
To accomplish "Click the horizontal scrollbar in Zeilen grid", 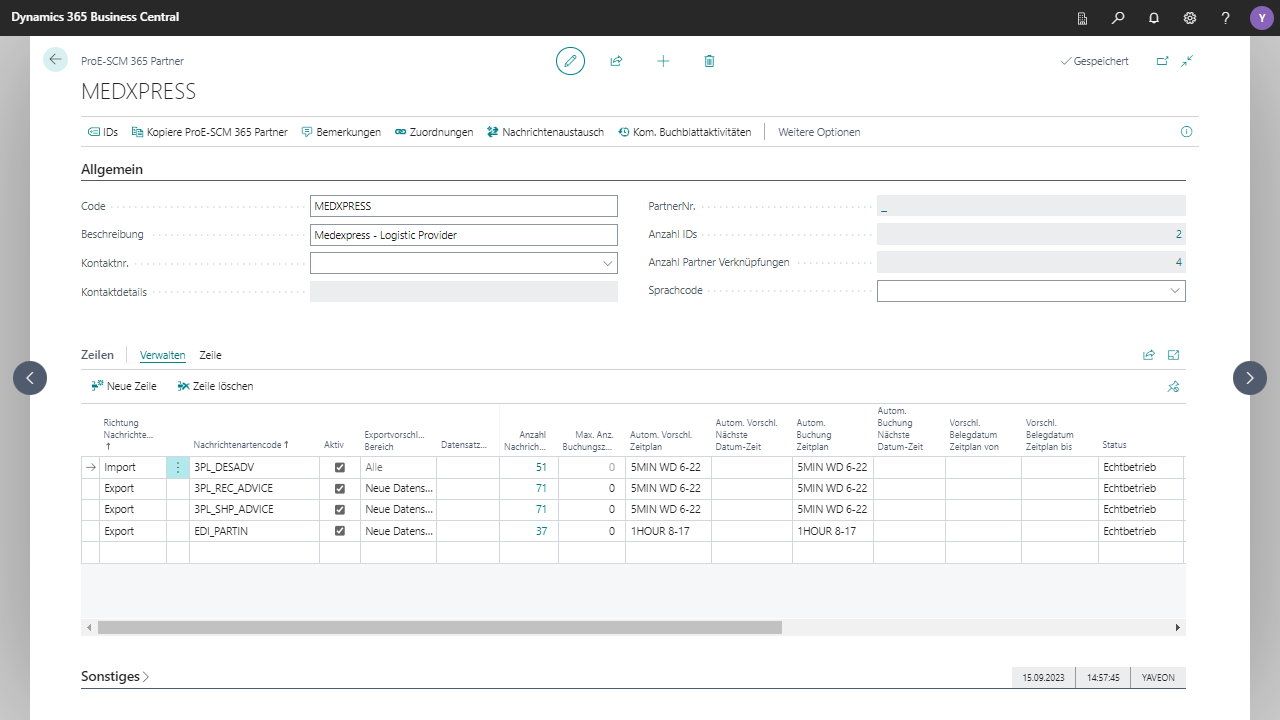I will click(440, 627).
